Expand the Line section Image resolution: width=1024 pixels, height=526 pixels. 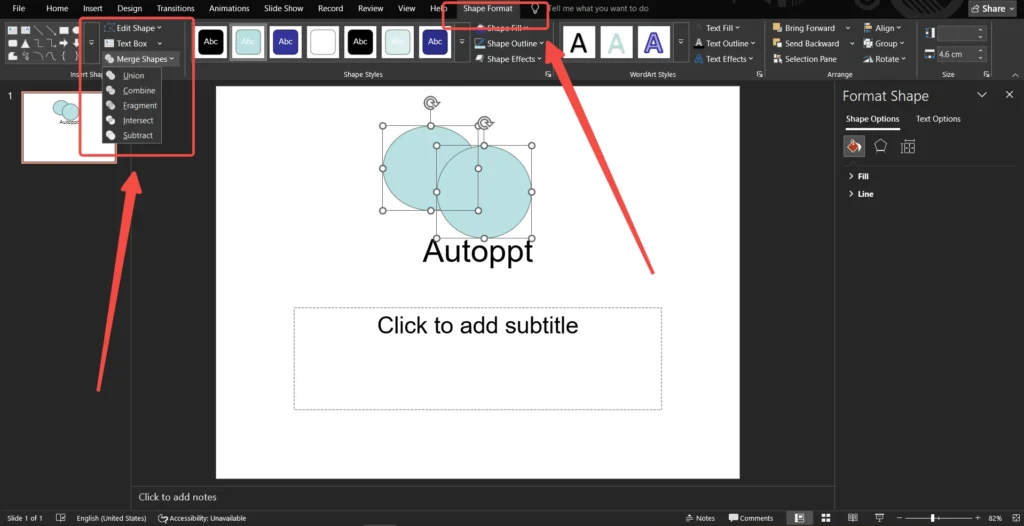pyautogui.click(x=860, y=194)
